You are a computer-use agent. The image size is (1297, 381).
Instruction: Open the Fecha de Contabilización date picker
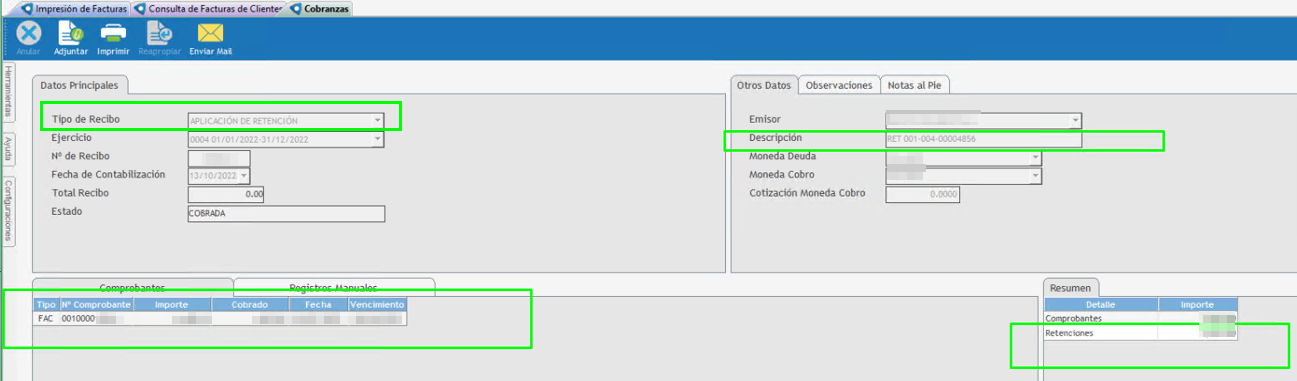pos(244,176)
